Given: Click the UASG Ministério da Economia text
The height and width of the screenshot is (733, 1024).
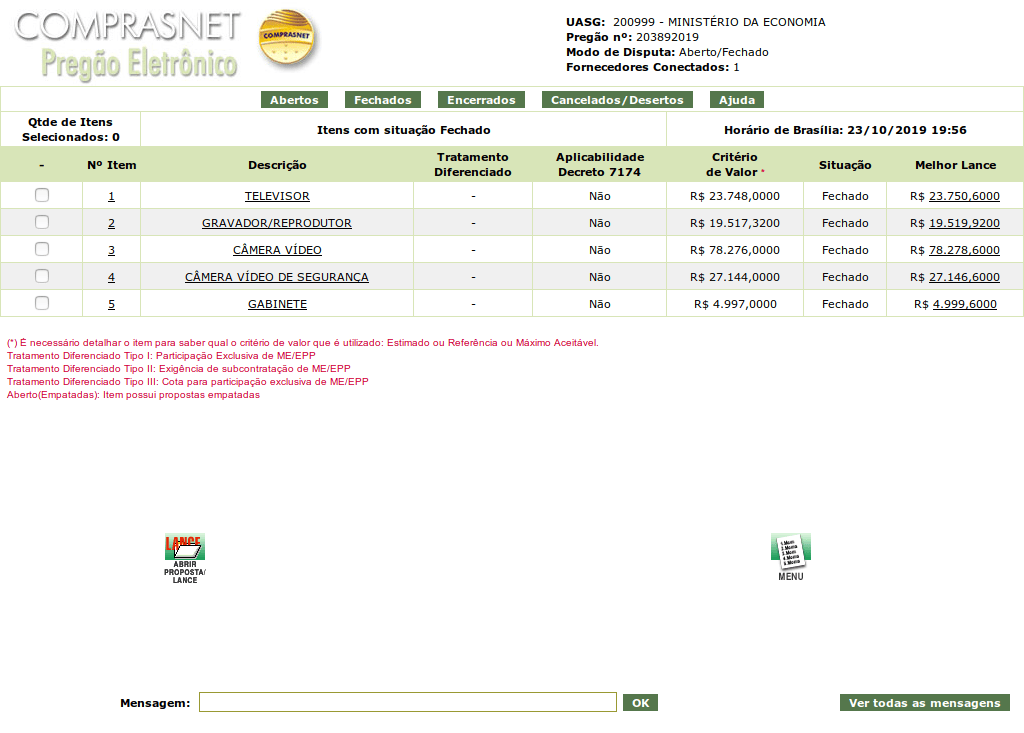Looking at the screenshot, I should coord(696,22).
